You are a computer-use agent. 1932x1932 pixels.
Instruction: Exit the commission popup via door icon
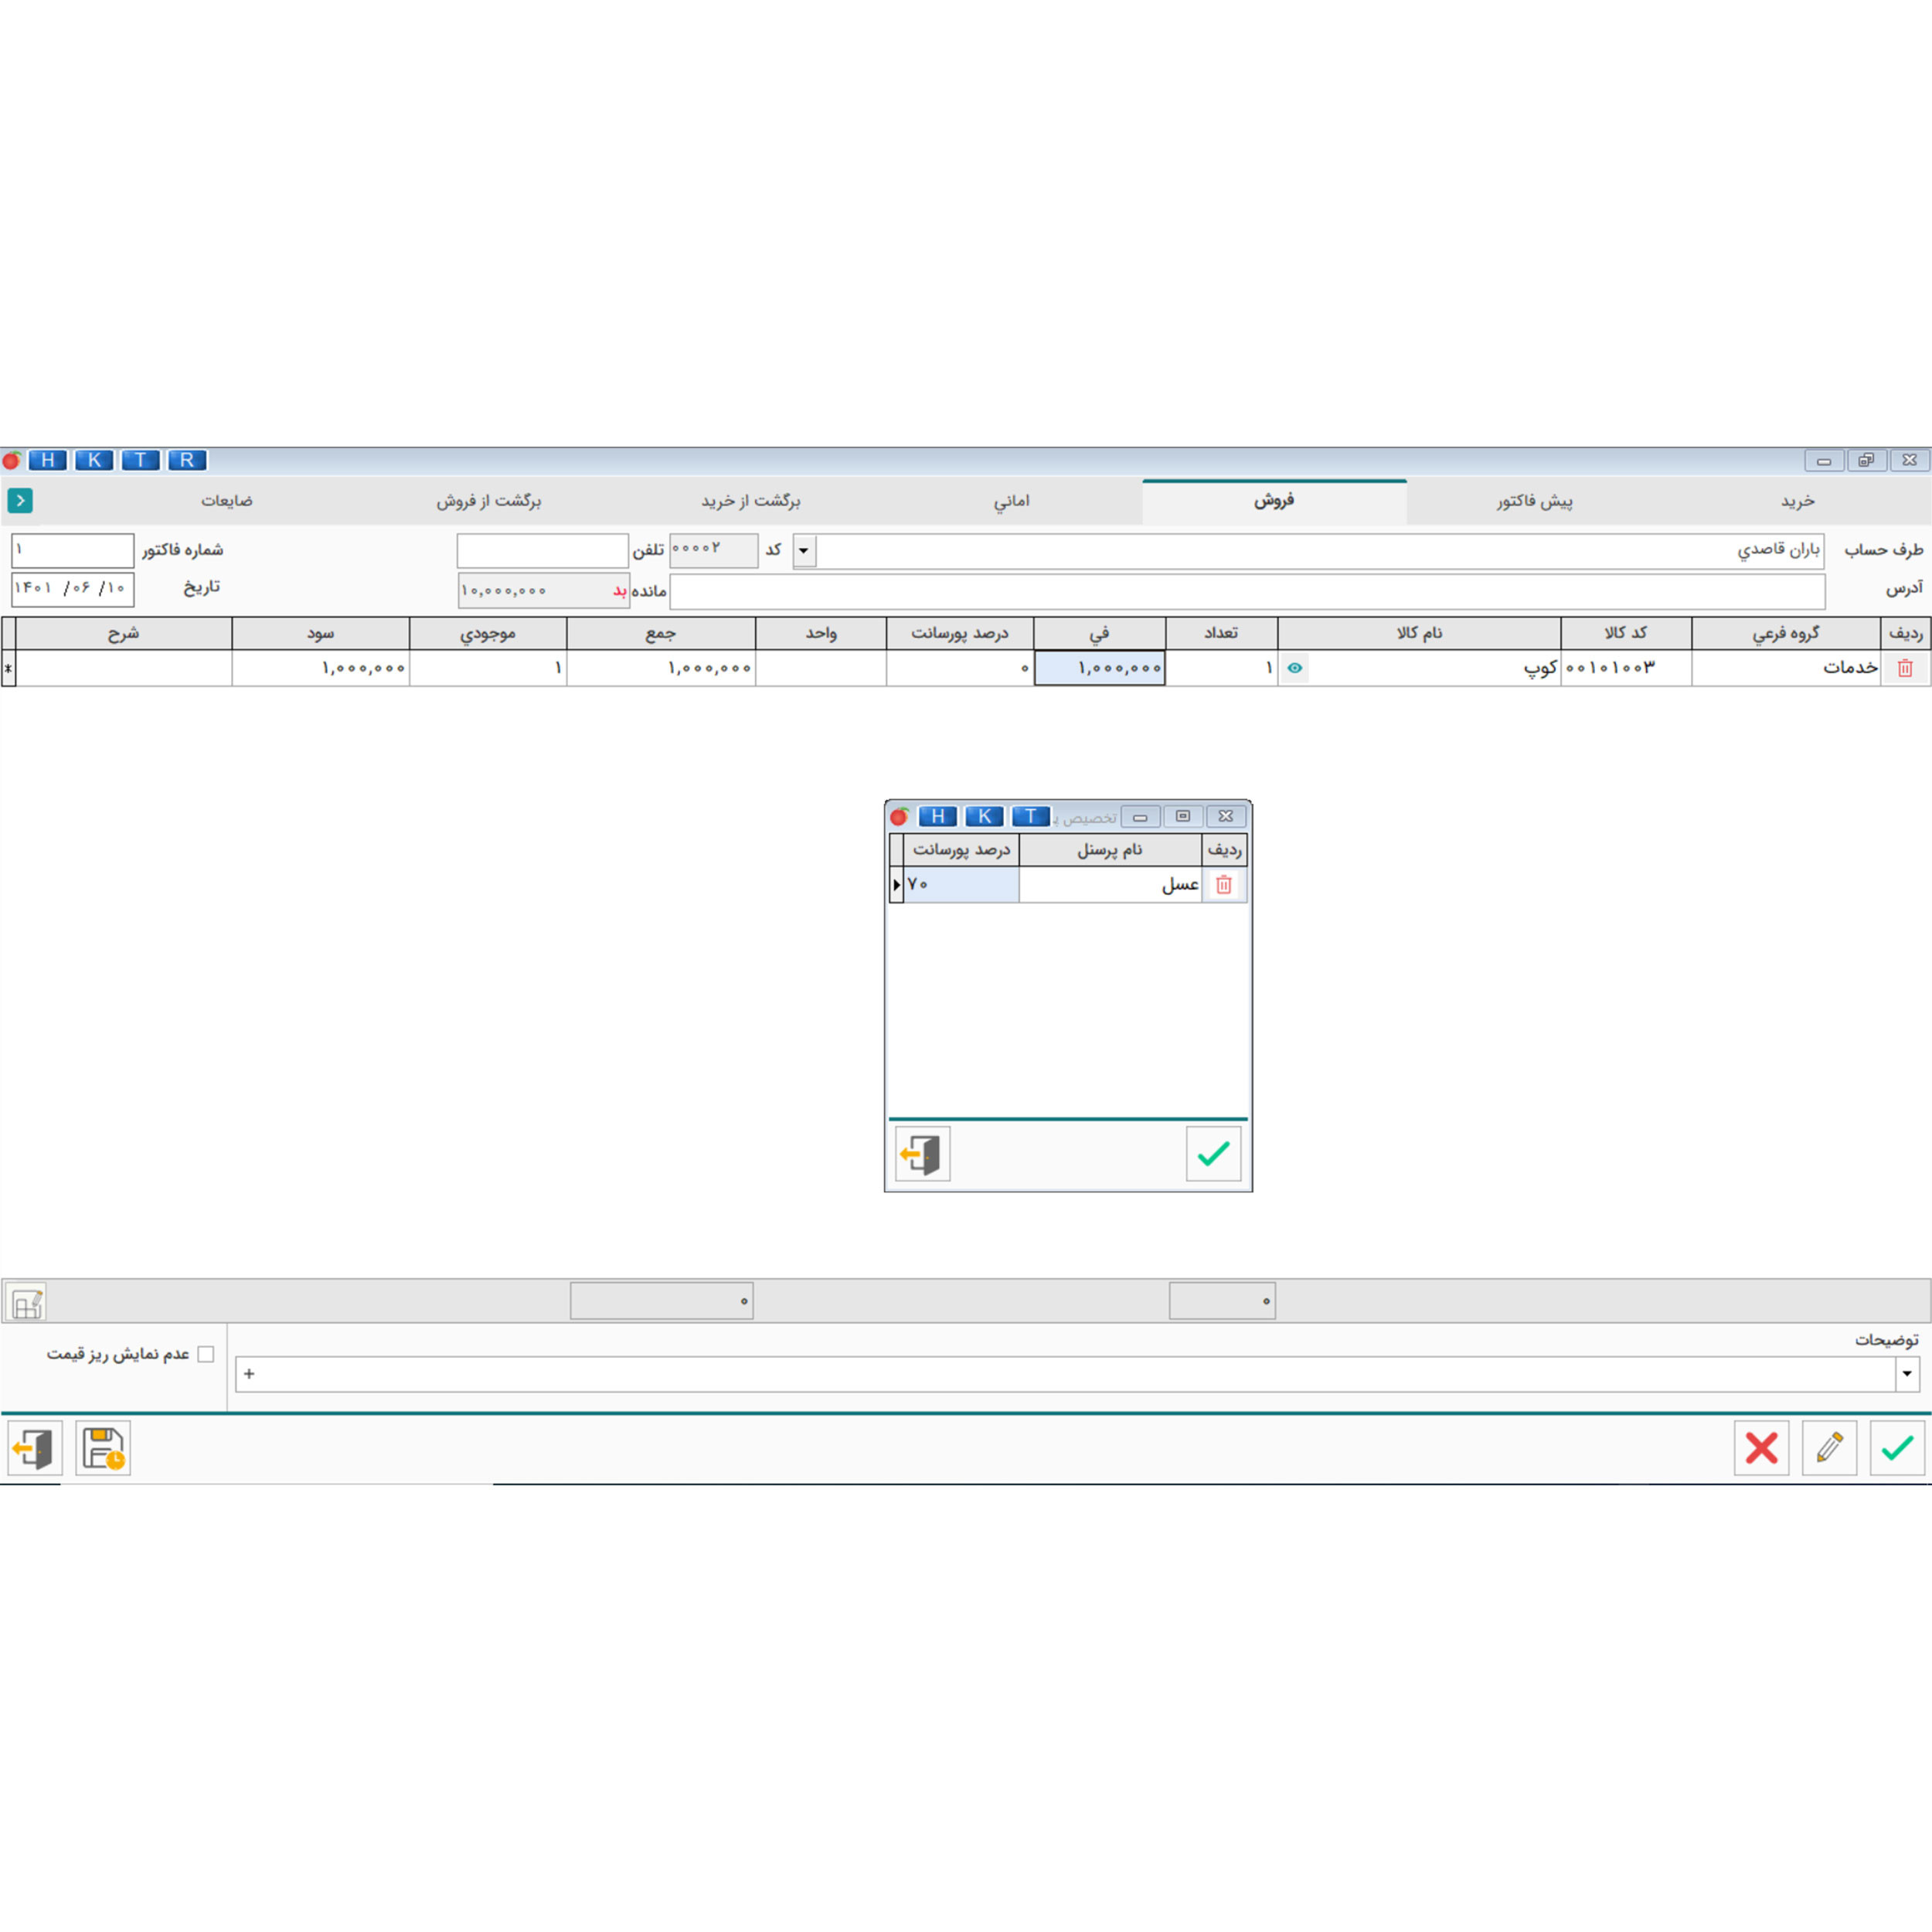point(922,1154)
